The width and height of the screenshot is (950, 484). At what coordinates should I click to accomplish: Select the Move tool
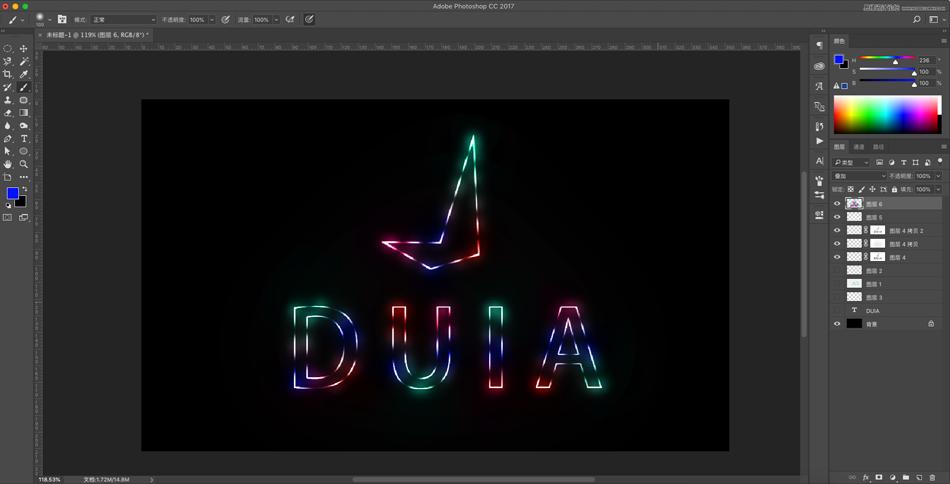(x=24, y=49)
